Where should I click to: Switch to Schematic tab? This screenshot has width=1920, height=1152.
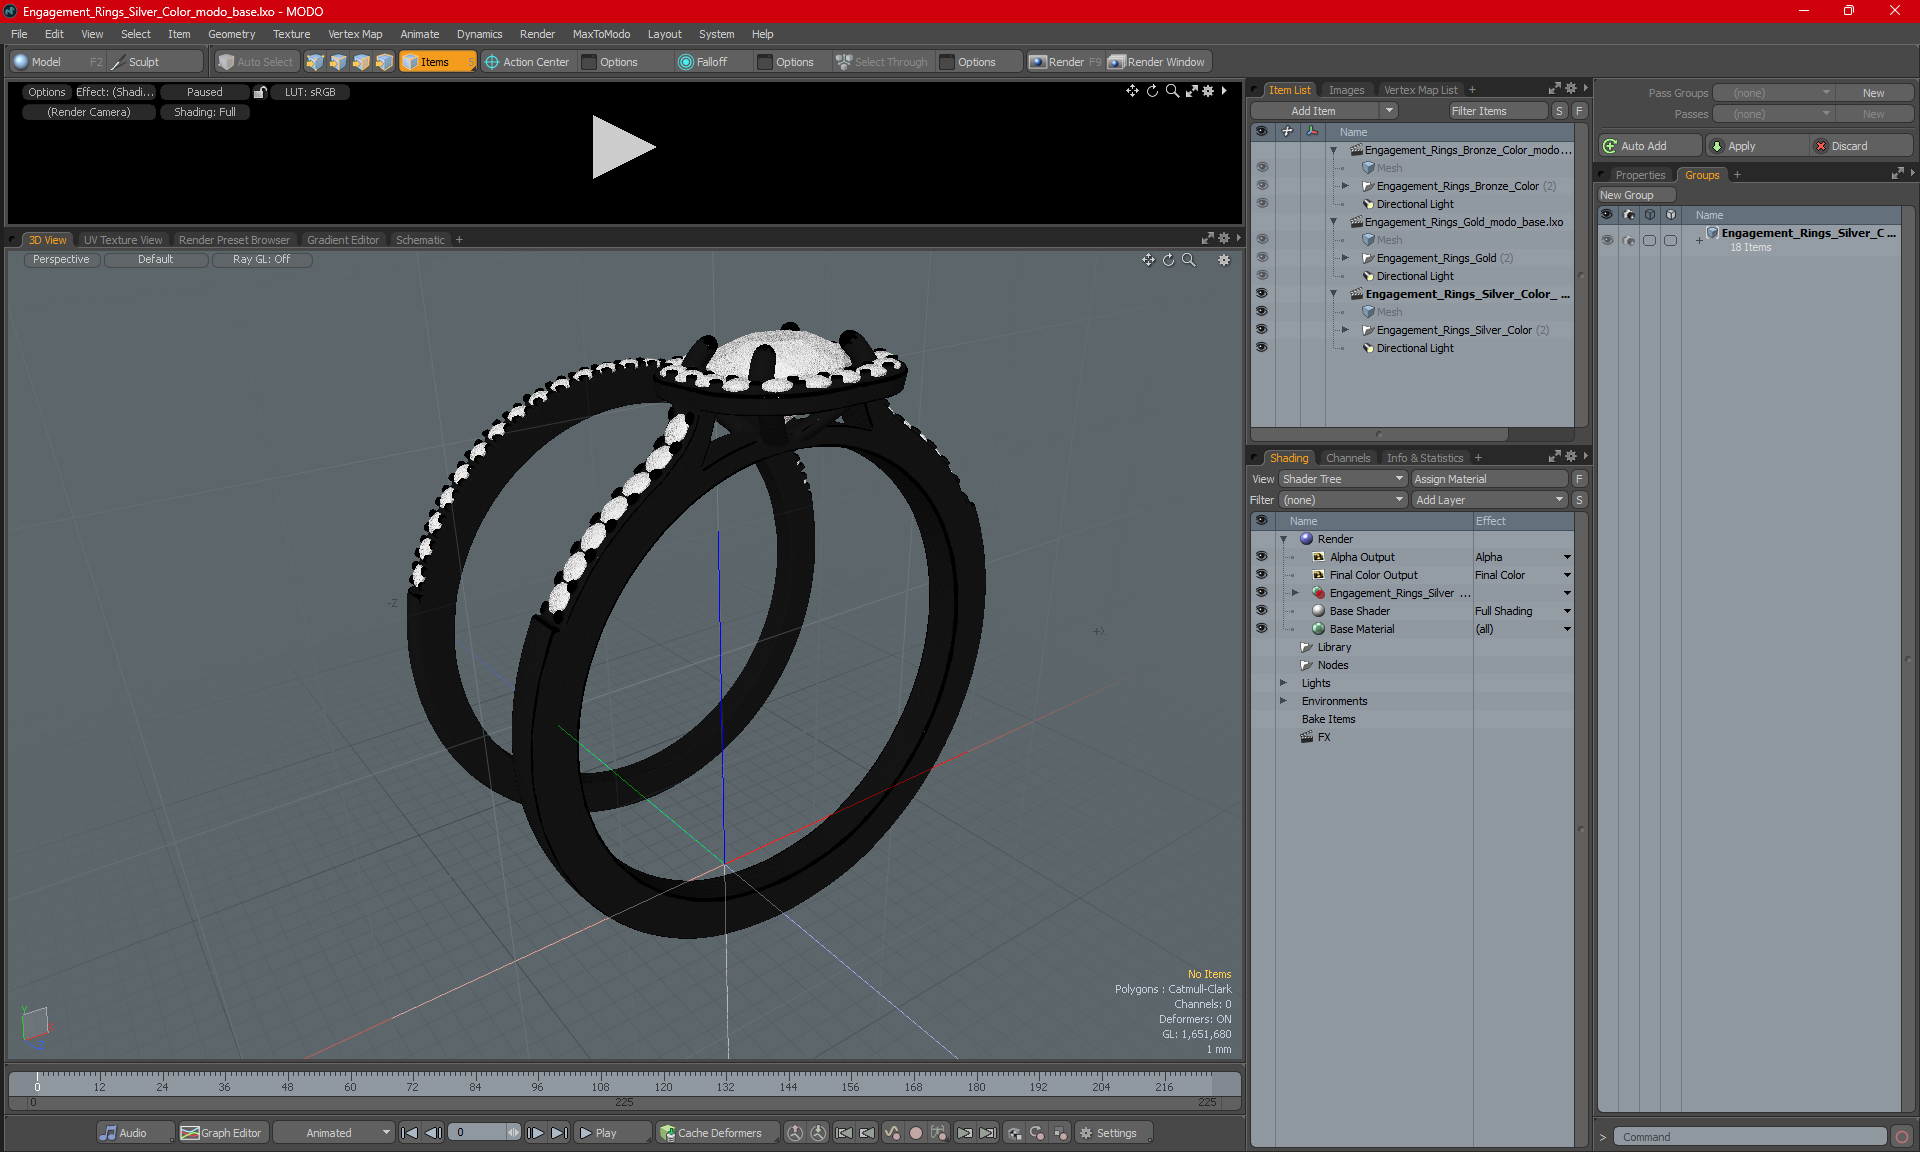coord(420,240)
